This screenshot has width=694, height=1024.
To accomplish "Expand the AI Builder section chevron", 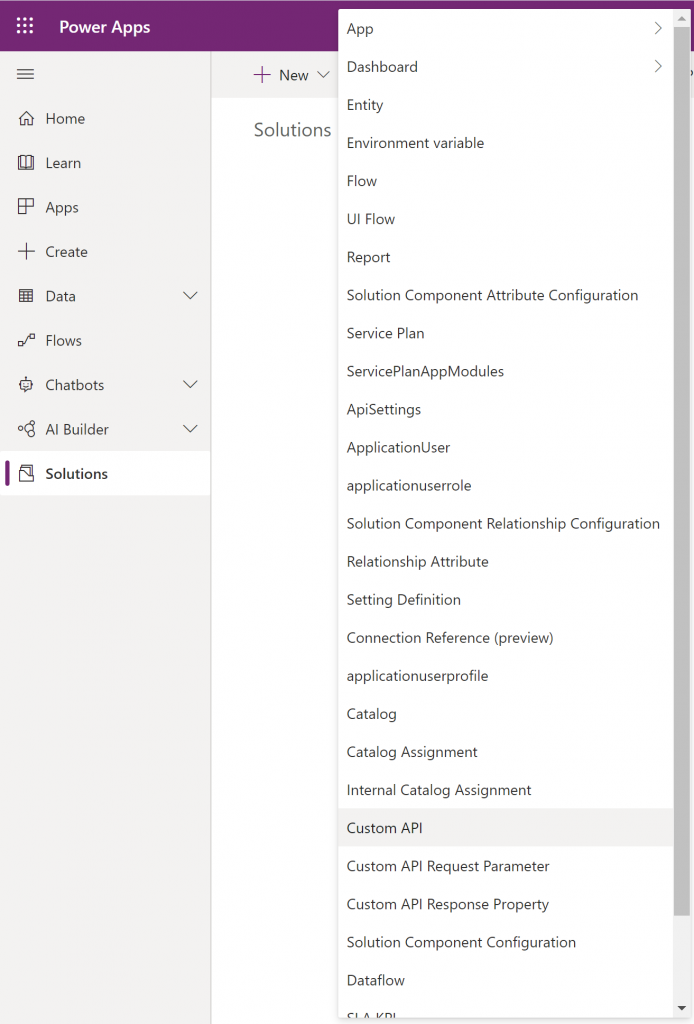I will tap(190, 429).
